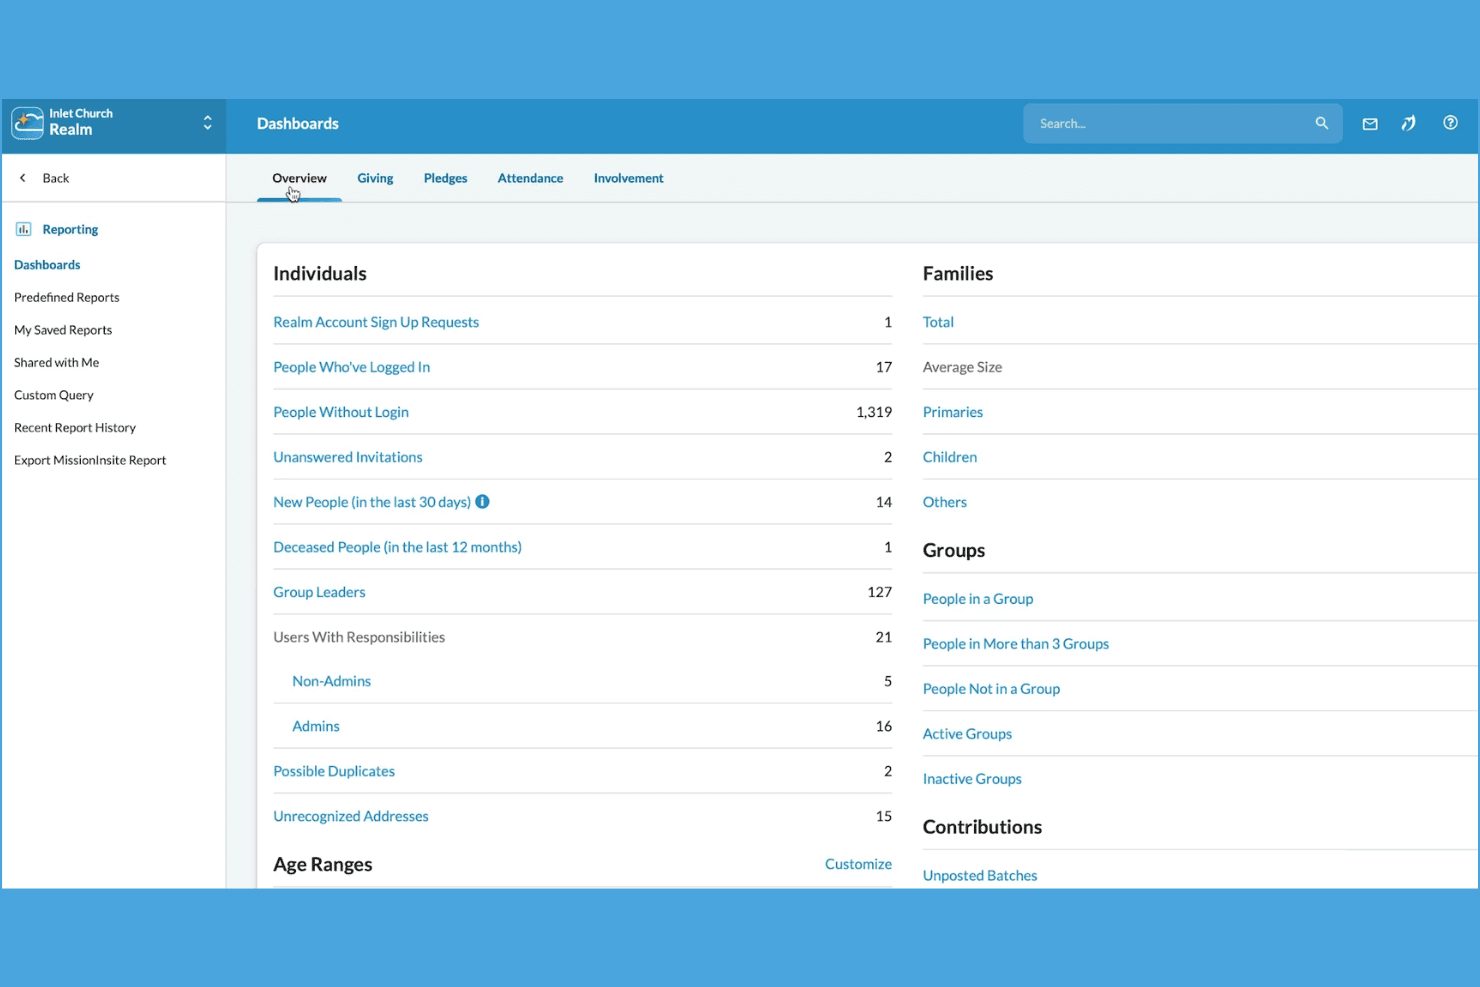The height and width of the screenshot is (987, 1480).
Task: Click Customize next to Age Ranges
Action: tap(858, 864)
